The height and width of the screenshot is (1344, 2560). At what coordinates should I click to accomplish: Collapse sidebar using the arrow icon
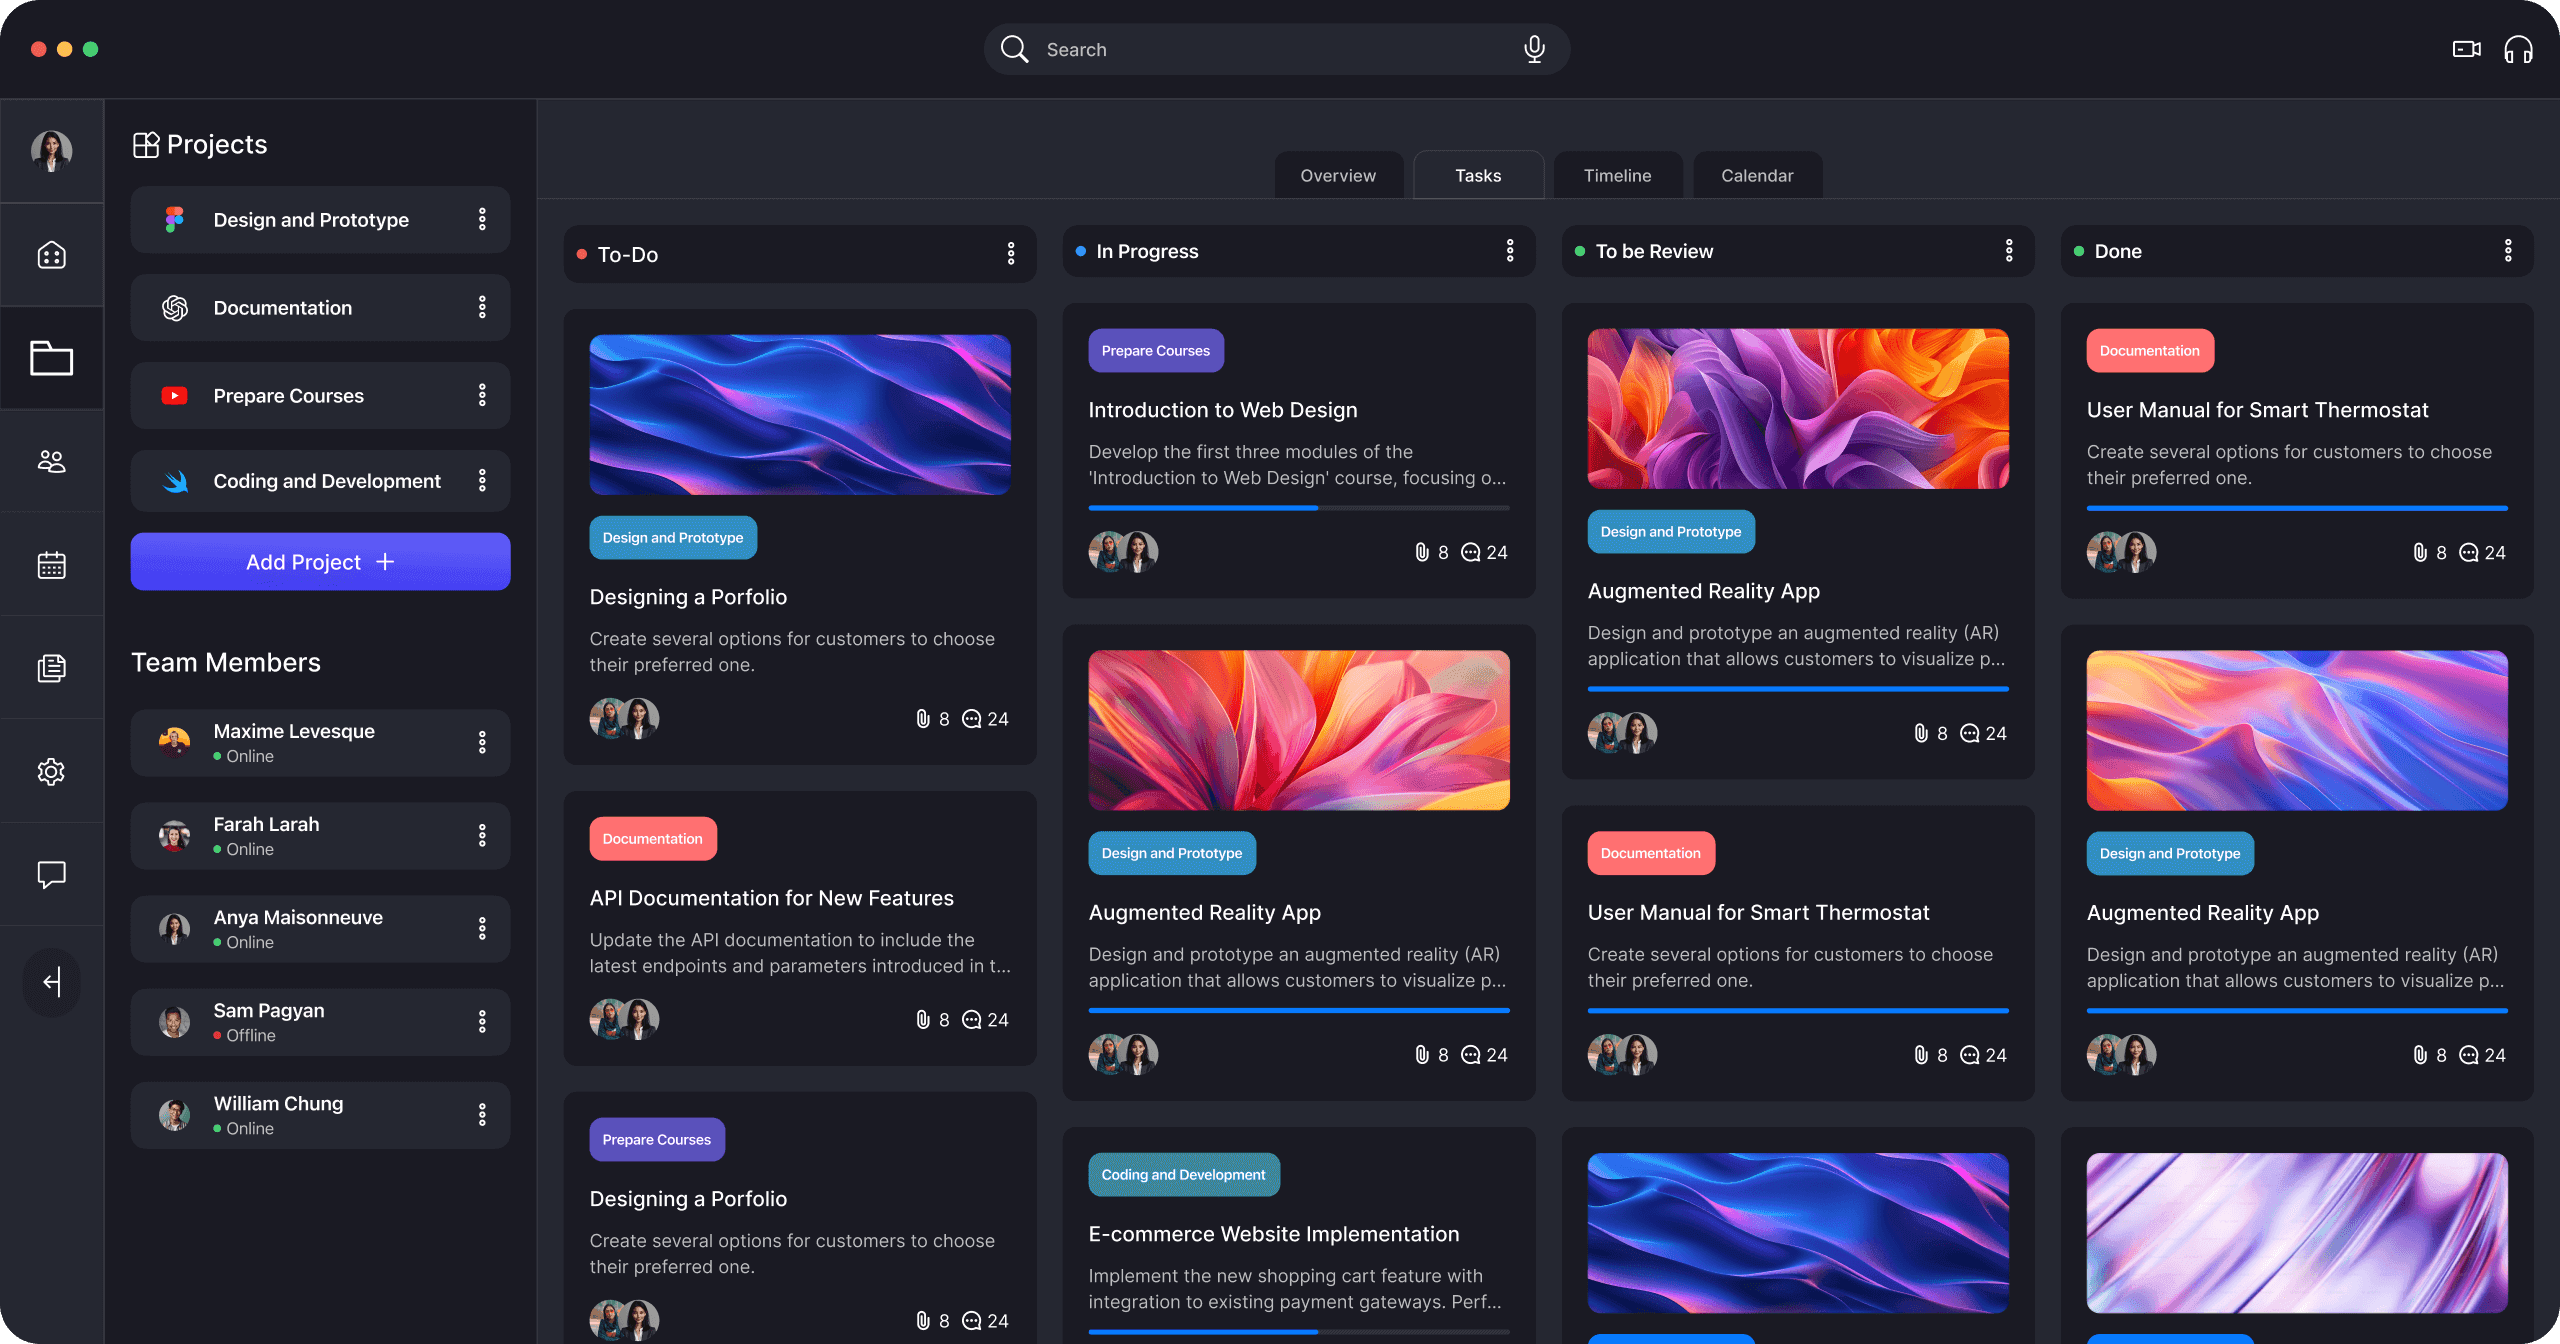click(x=52, y=982)
